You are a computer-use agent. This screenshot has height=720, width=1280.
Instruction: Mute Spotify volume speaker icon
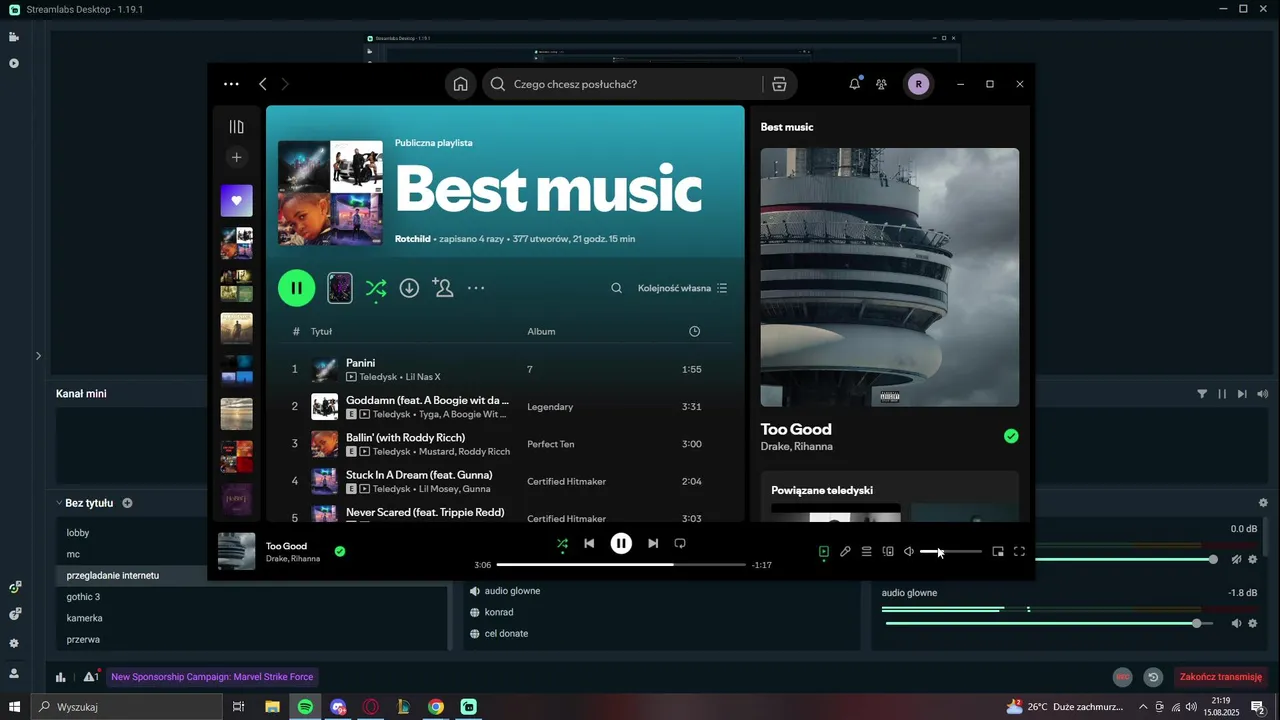pos(909,551)
